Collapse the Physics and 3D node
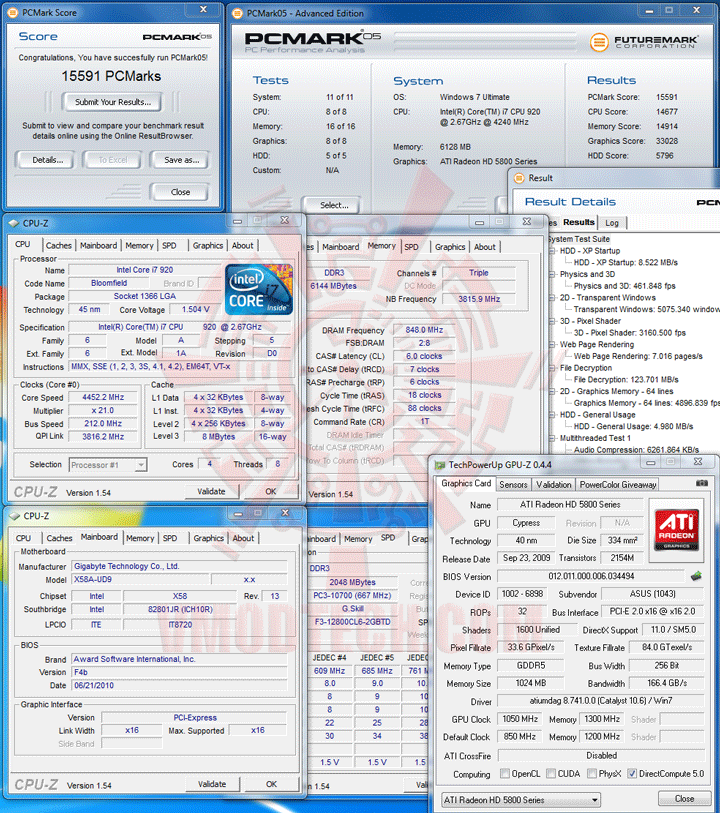720x813 pixels. point(553,274)
